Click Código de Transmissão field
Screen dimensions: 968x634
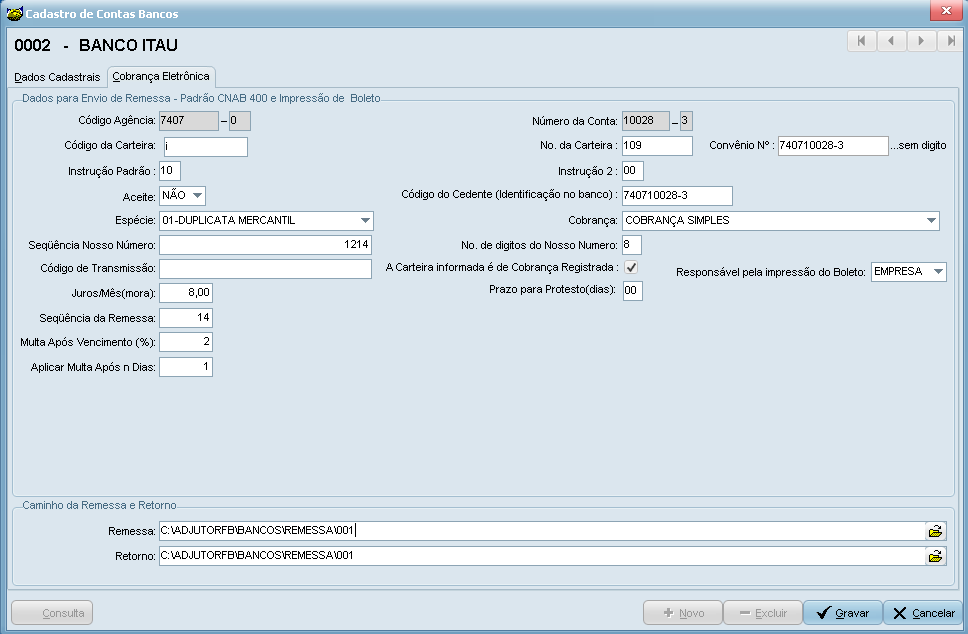pyautogui.click(x=265, y=269)
